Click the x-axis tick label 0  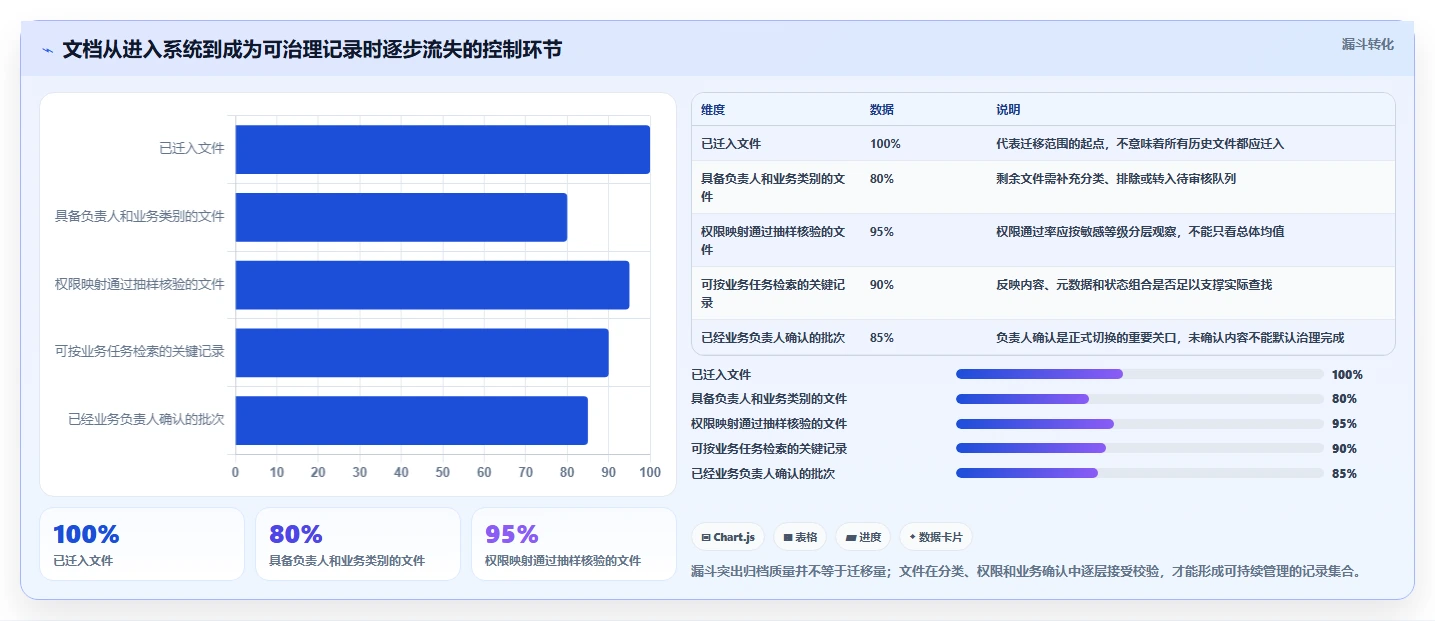pos(236,472)
